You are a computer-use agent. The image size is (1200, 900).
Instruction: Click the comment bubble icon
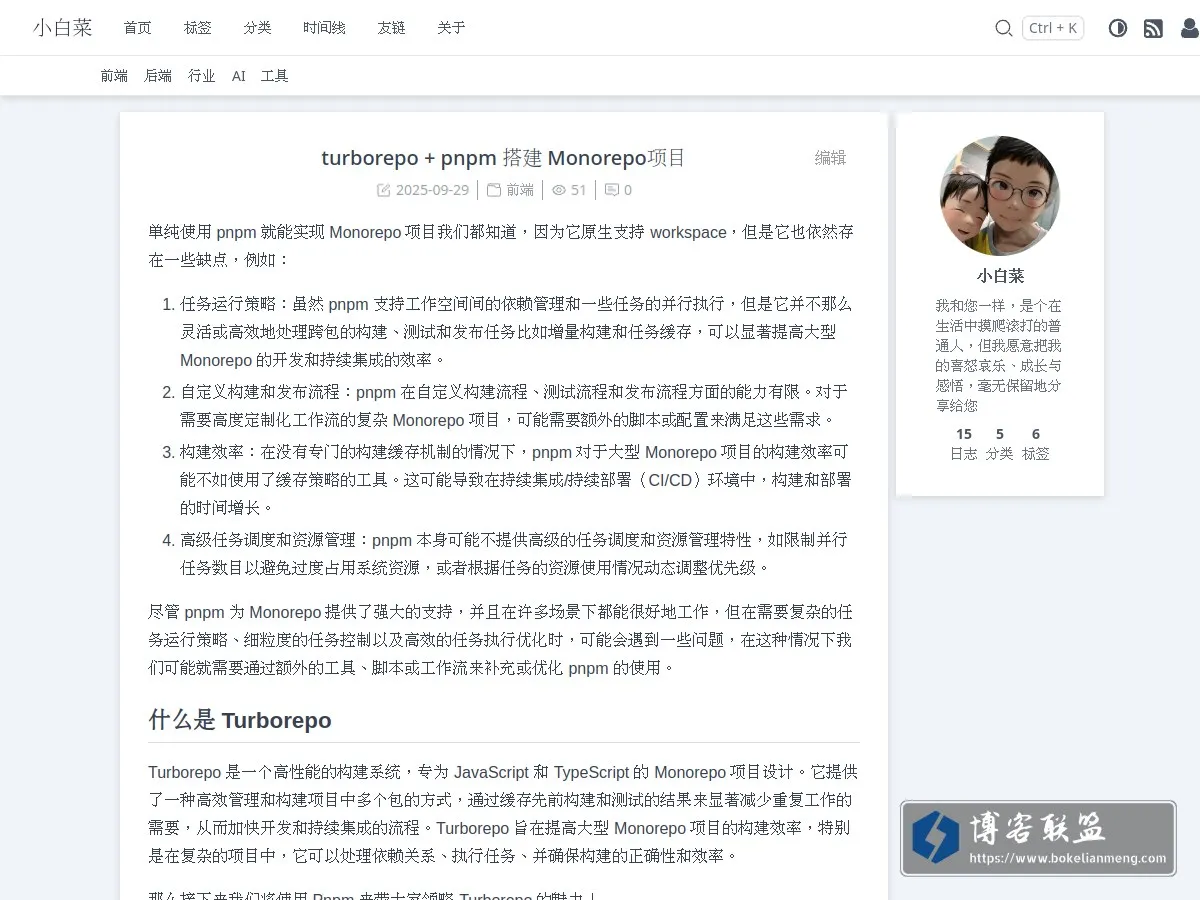[x=612, y=190]
